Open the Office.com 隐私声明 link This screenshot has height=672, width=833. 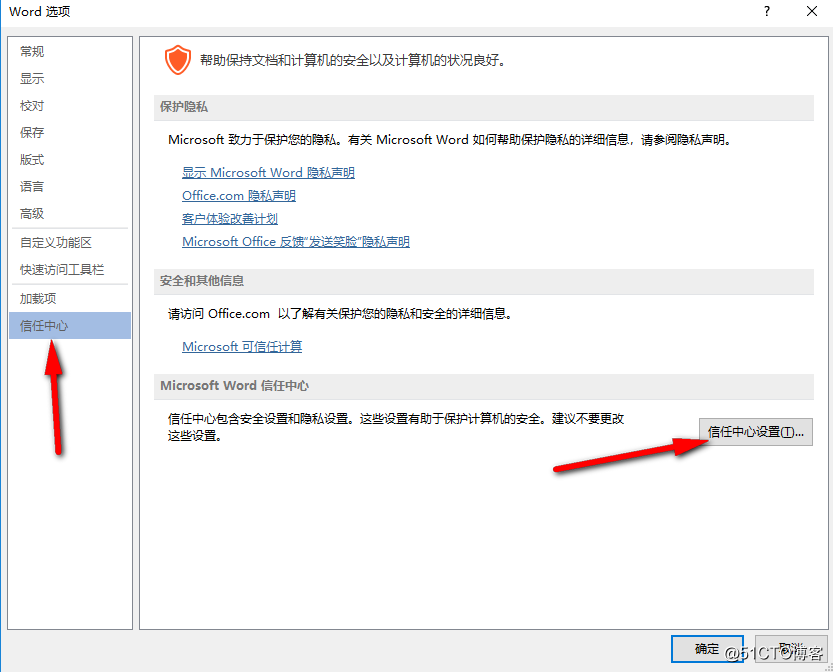[x=239, y=196]
